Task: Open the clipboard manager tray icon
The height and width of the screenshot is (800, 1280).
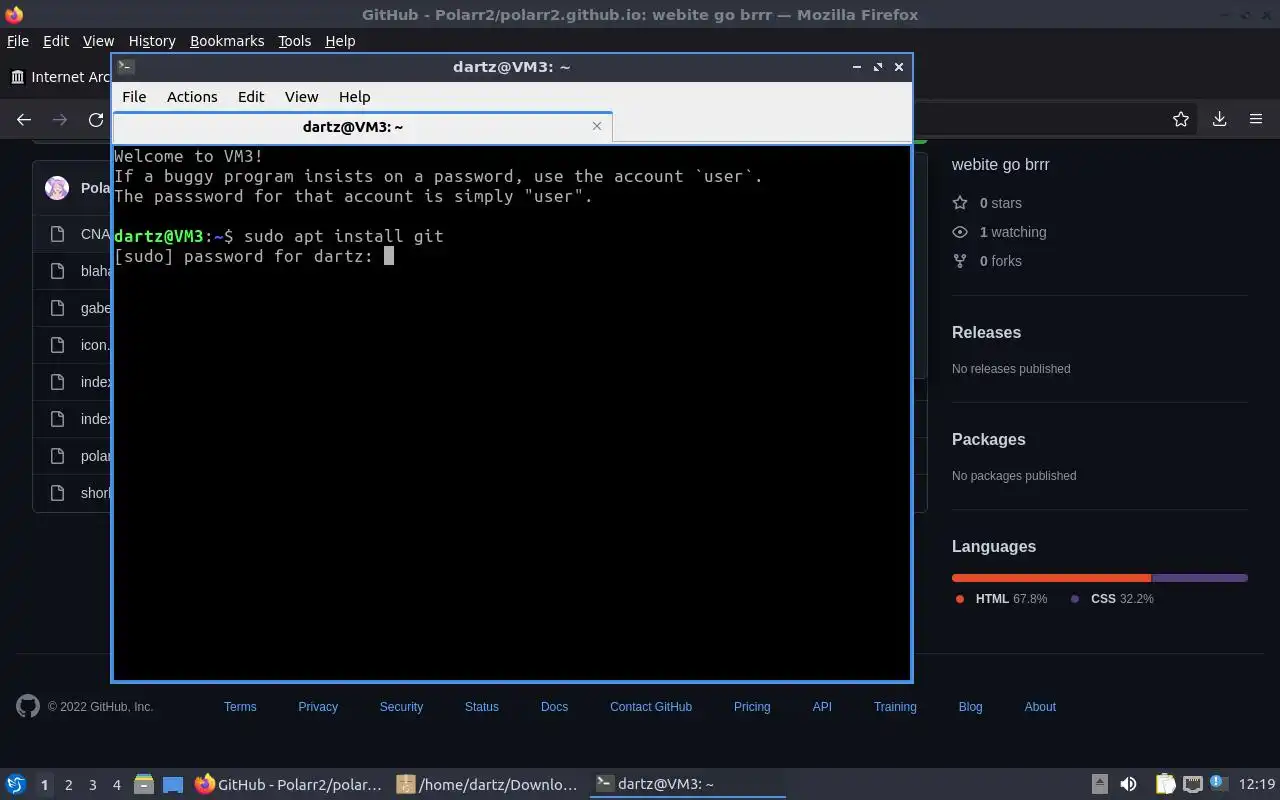Action: point(1166,784)
